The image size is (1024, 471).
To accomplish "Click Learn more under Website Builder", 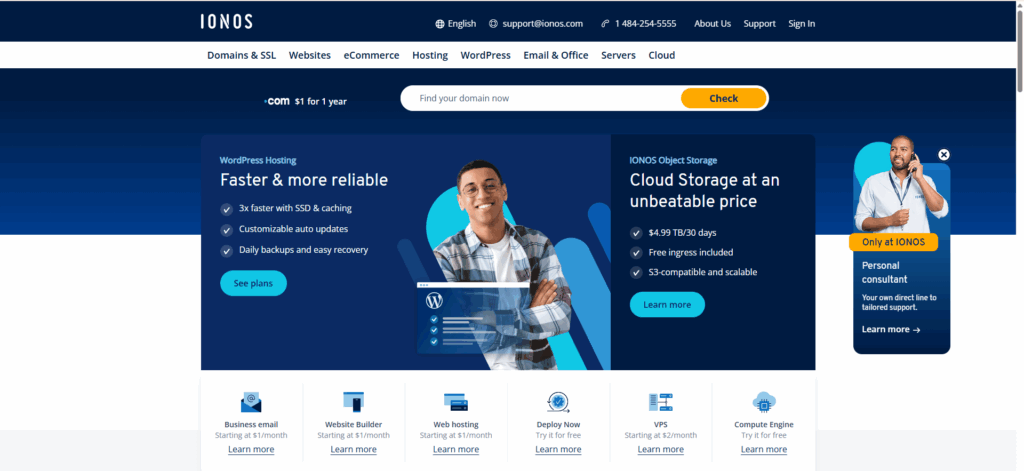I will pyautogui.click(x=353, y=449).
